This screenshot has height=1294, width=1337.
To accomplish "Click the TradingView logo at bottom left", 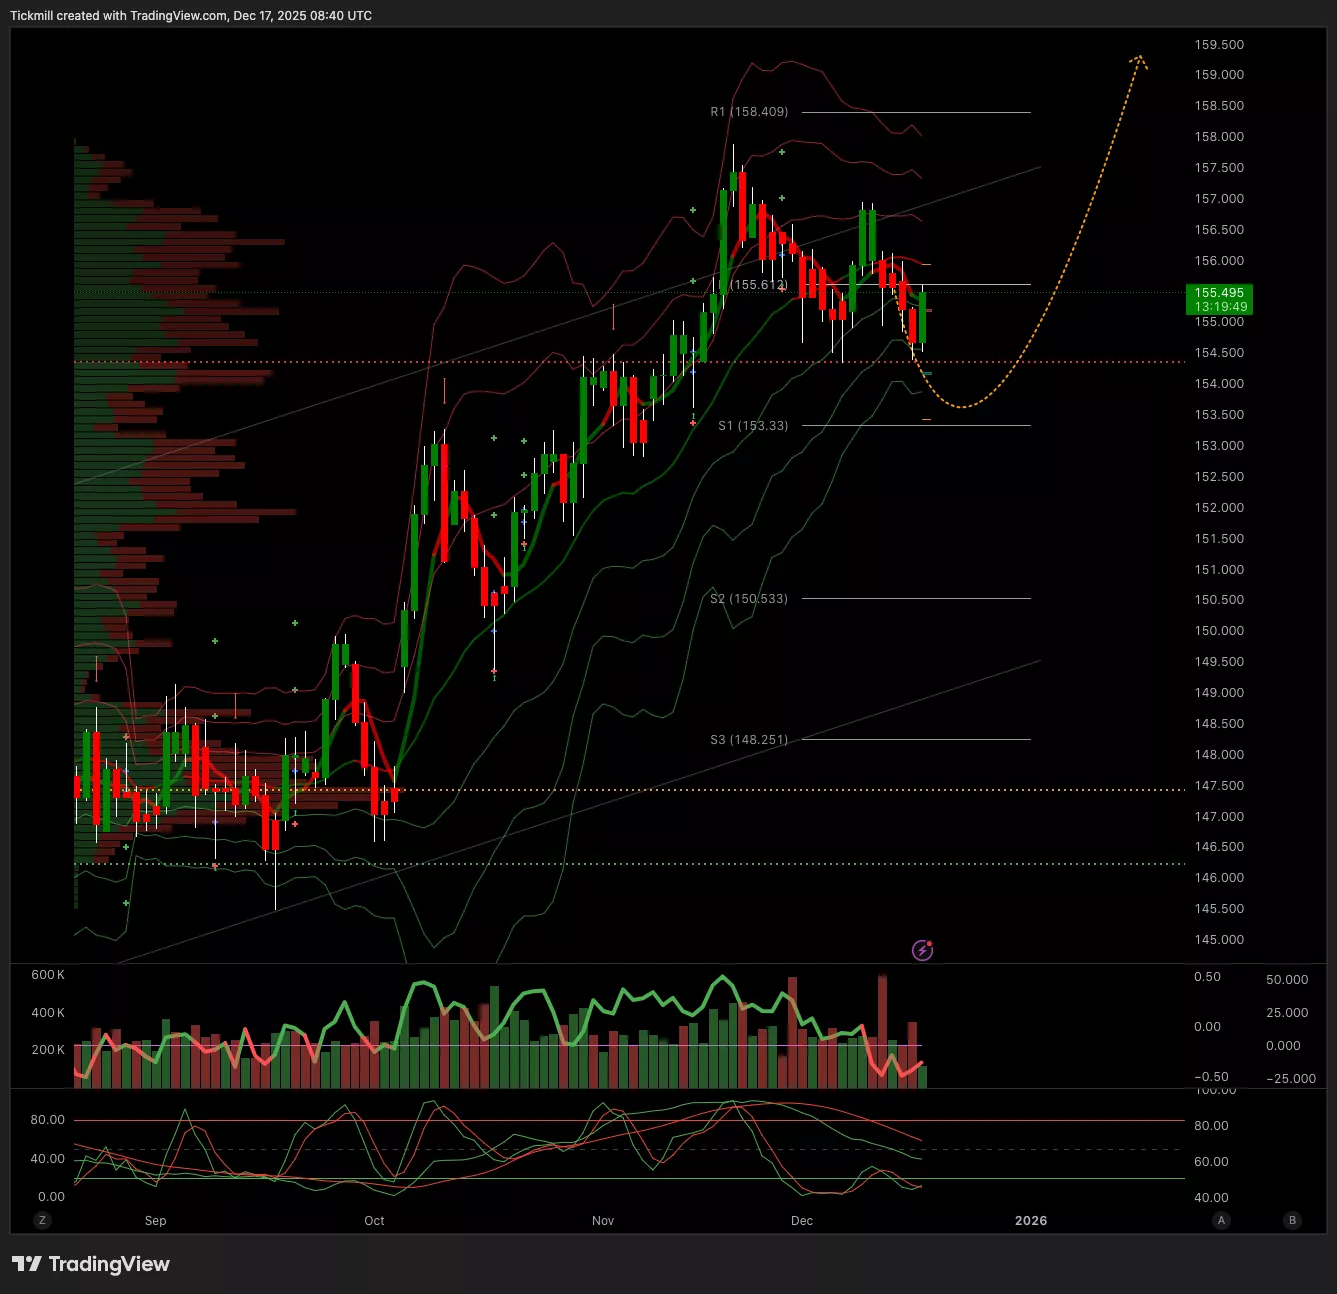I will click(x=91, y=1264).
